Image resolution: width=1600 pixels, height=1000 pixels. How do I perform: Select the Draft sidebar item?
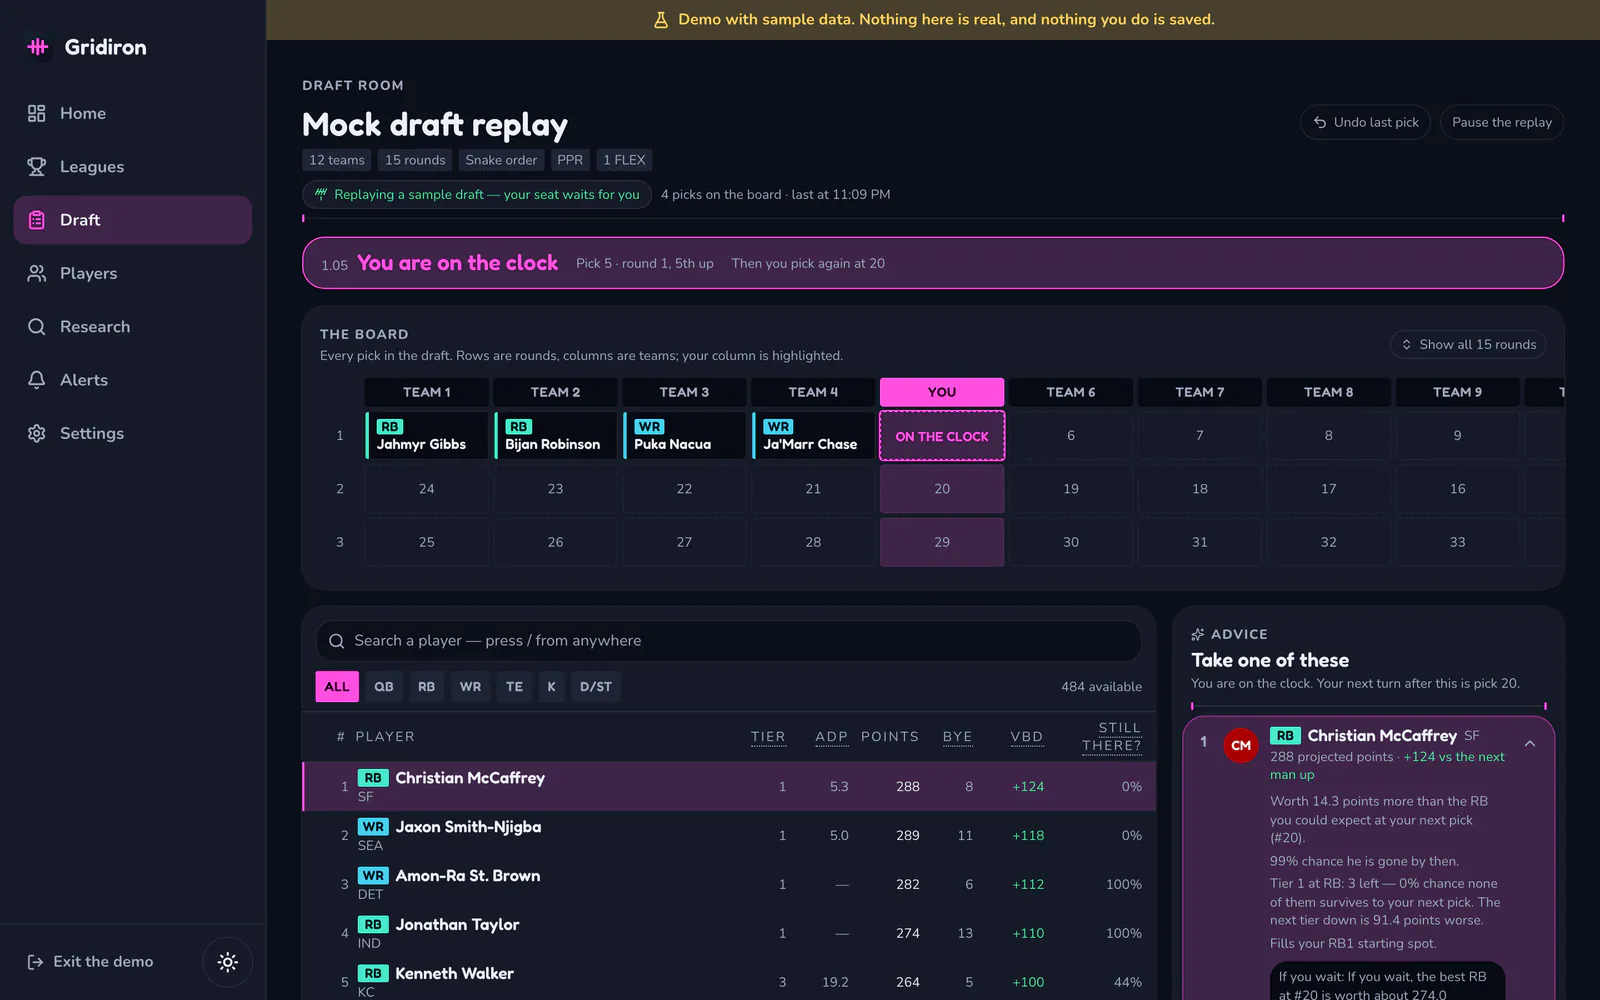[133, 220]
